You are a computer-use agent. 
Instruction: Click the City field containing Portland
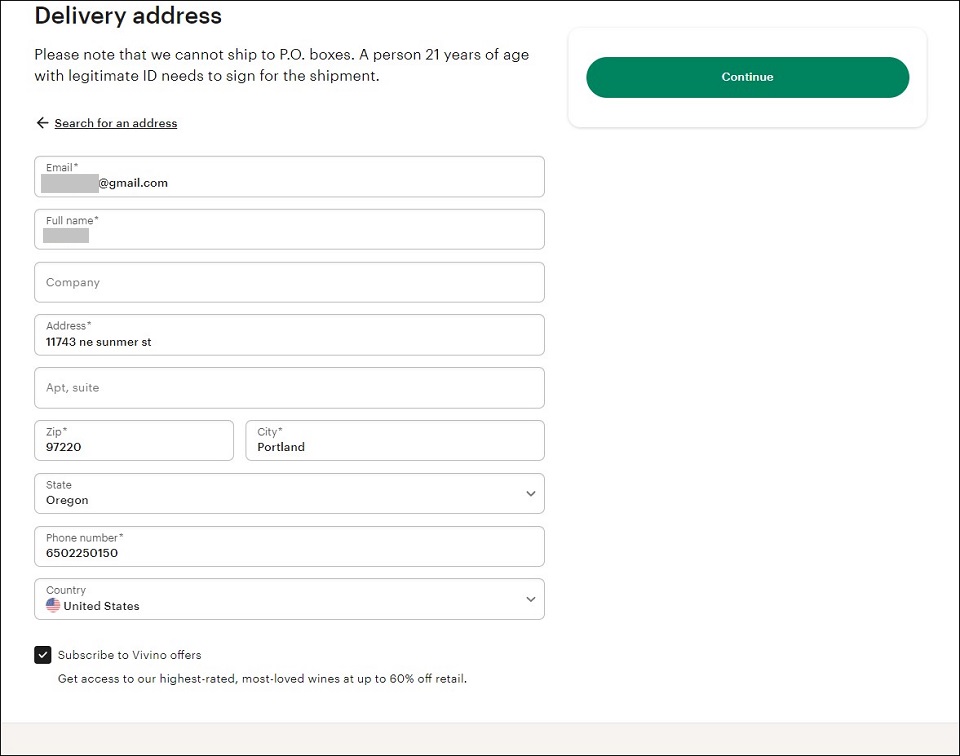coord(395,440)
